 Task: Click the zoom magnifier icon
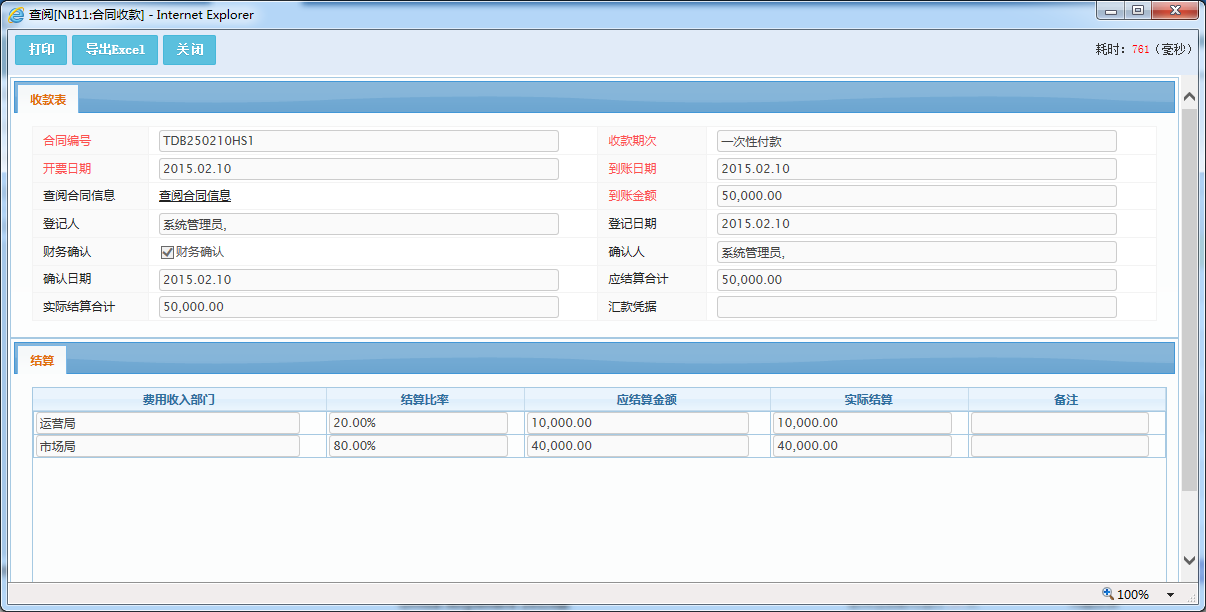(1108, 594)
